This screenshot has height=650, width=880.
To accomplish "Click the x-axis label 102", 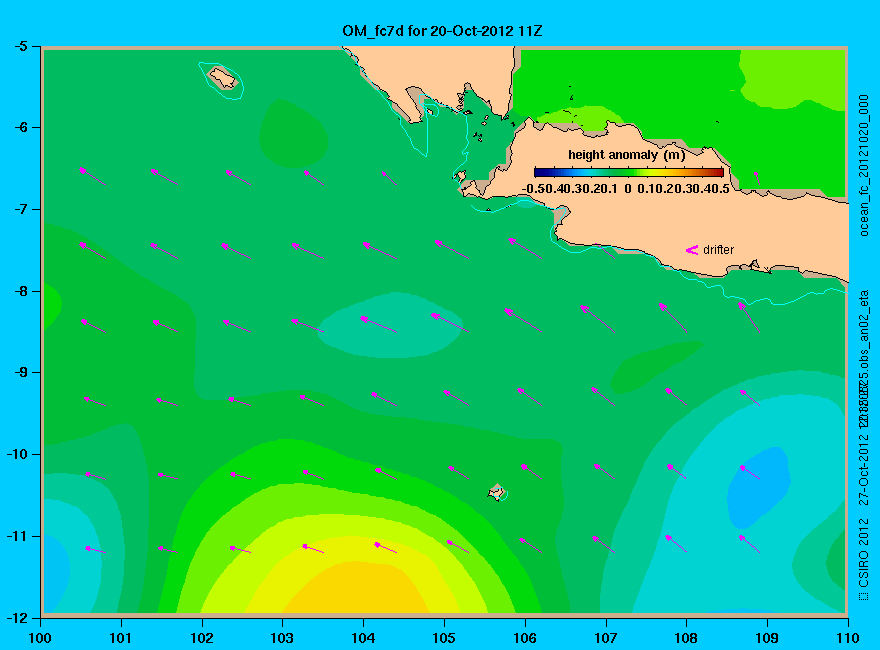I will (x=201, y=638).
